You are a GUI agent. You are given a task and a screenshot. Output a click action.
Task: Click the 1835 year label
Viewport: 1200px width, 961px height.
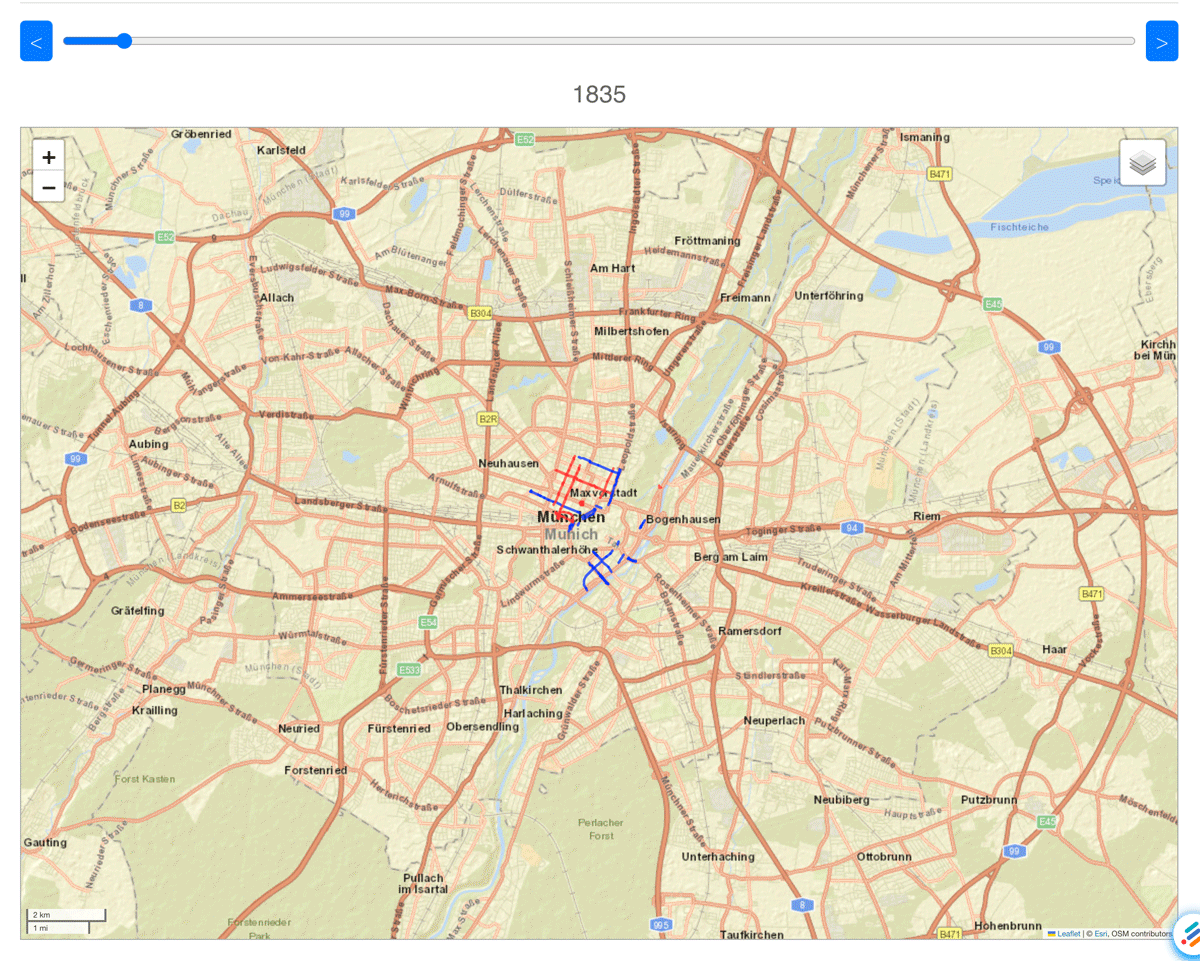click(599, 95)
